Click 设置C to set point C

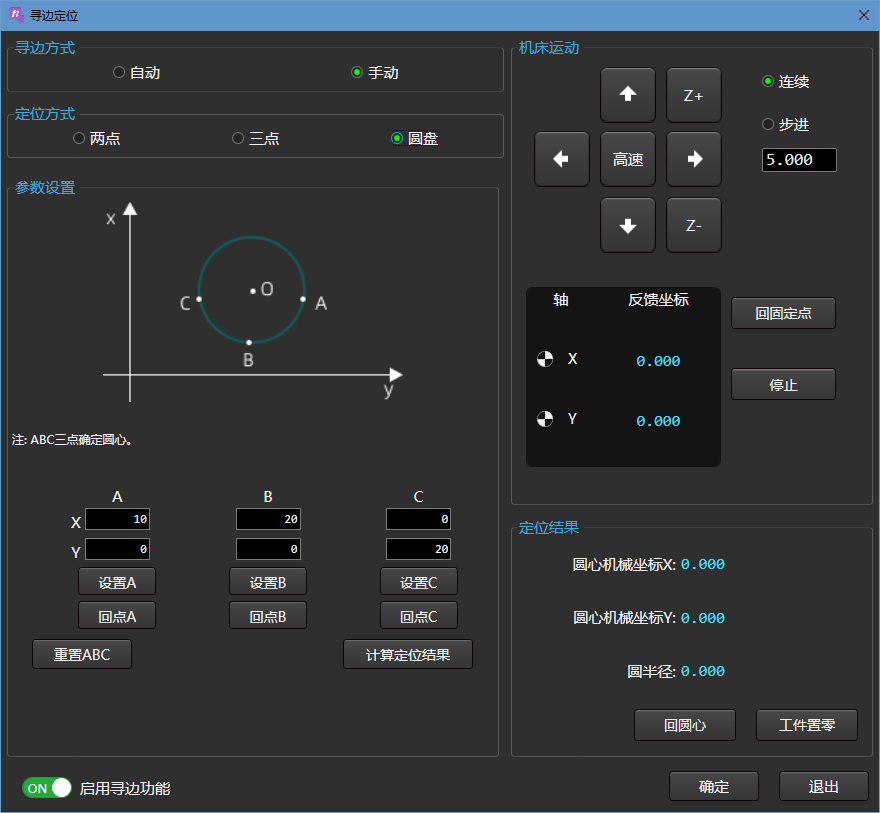click(419, 582)
